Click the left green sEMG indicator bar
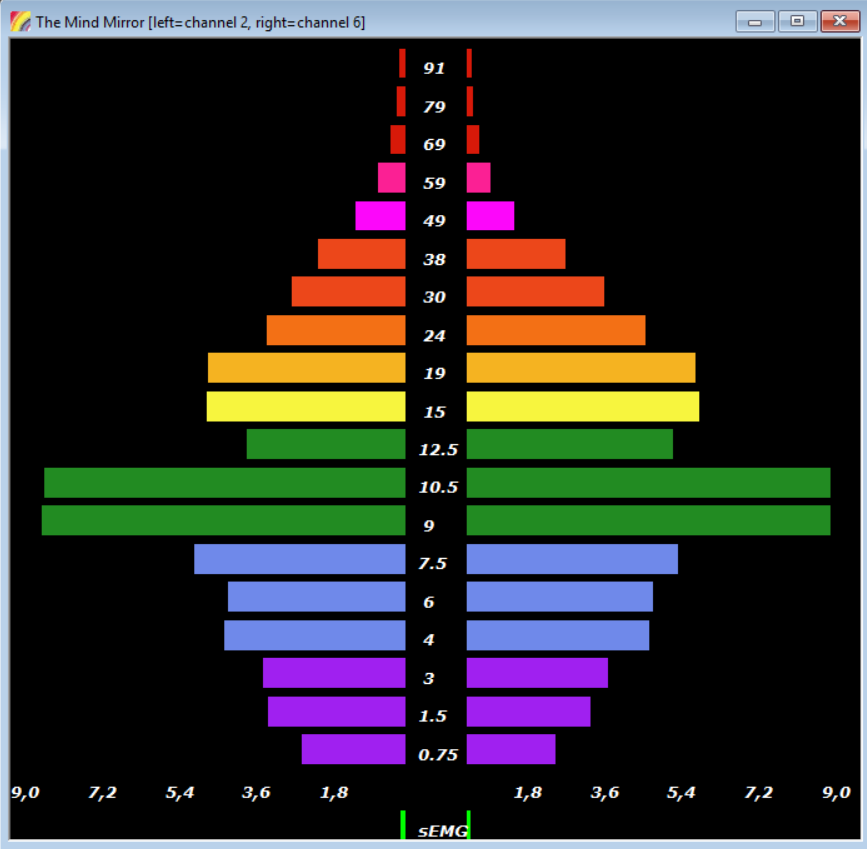The width and height of the screenshot is (867, 849). pos(403,825)
